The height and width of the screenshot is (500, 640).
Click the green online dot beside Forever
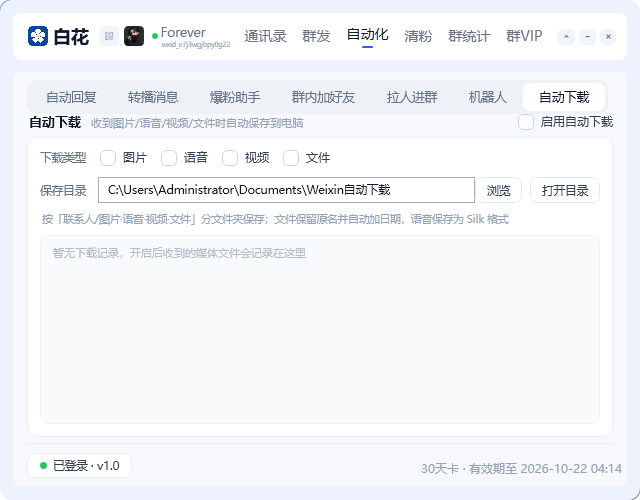point(155,36)
